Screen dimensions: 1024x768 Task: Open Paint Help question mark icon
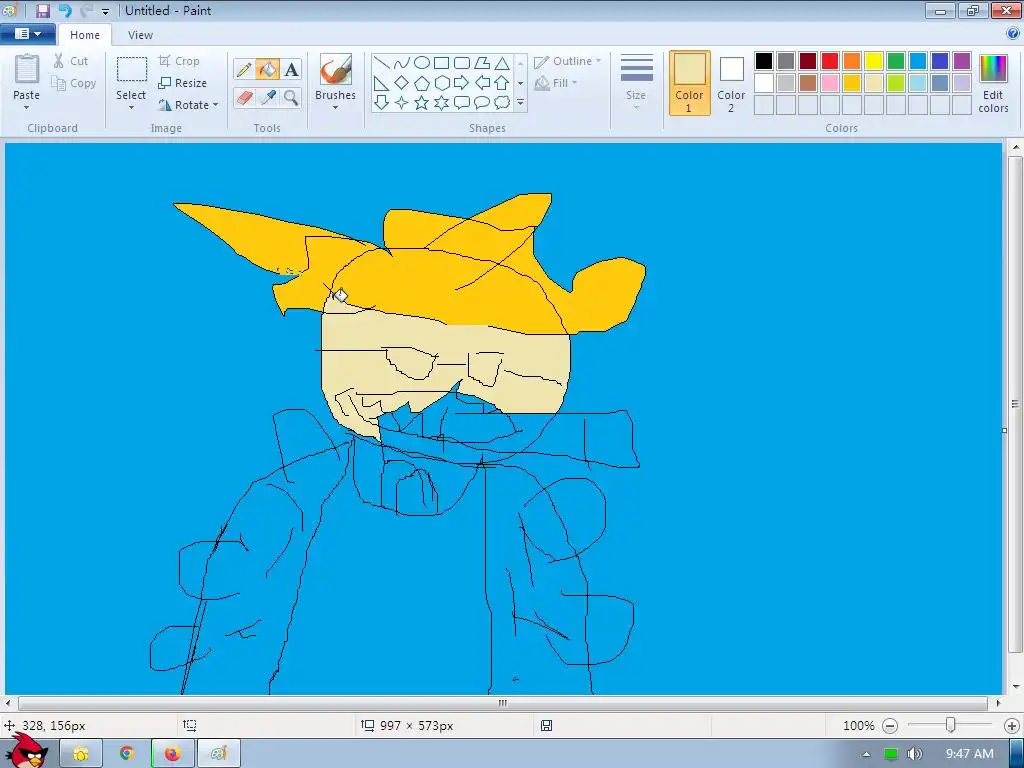(1013, 34)
